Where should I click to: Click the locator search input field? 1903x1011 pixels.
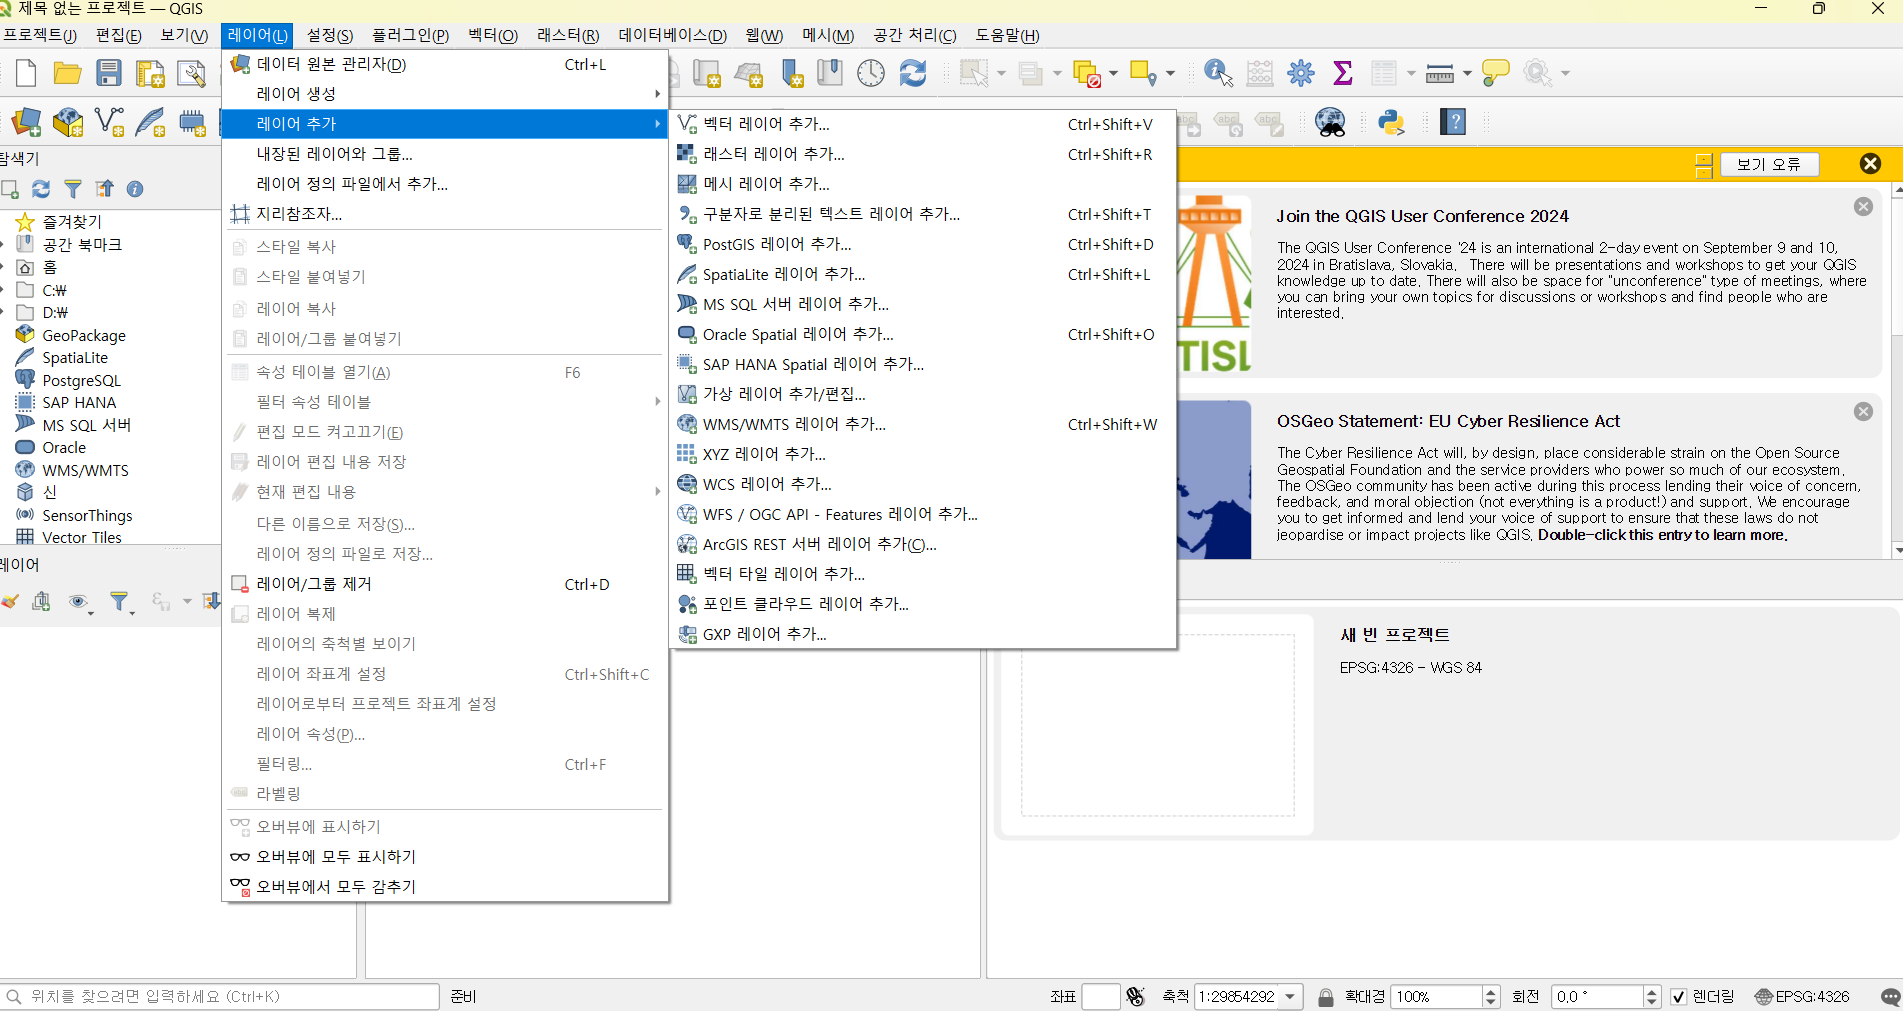tap(220, 996)
